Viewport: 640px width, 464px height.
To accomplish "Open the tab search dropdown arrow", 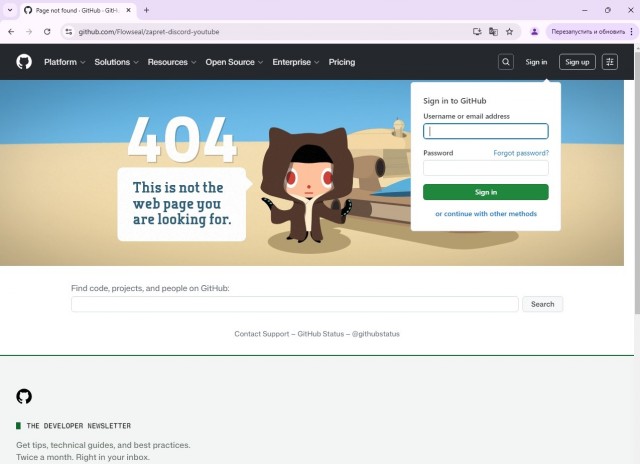I will [x=10, y=10].
